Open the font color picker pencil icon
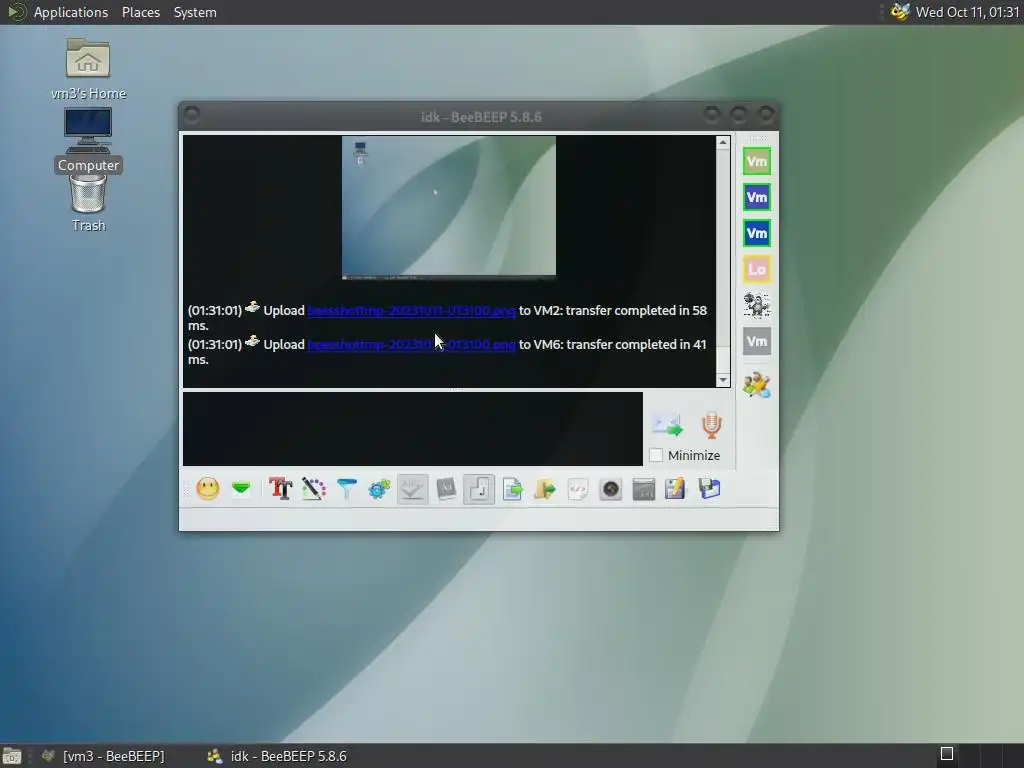 (313, 488)
